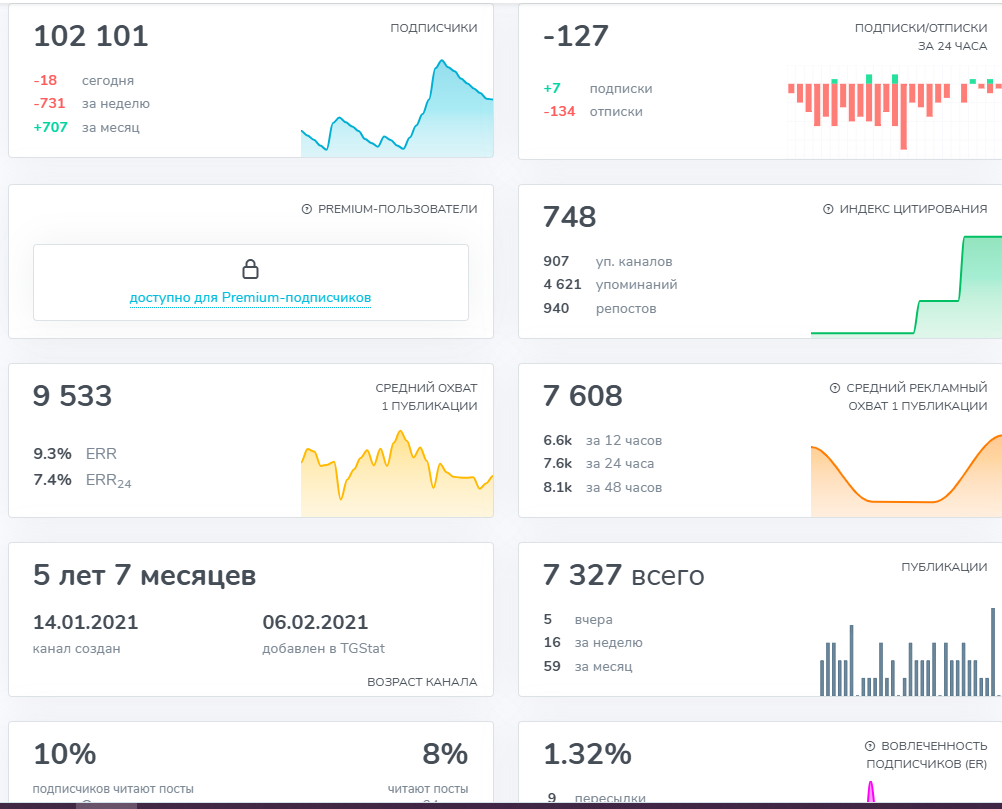This screenshot has height=809, width=1002.
Task: Click the -127 net subscriptions value
Action: [576, 36]
